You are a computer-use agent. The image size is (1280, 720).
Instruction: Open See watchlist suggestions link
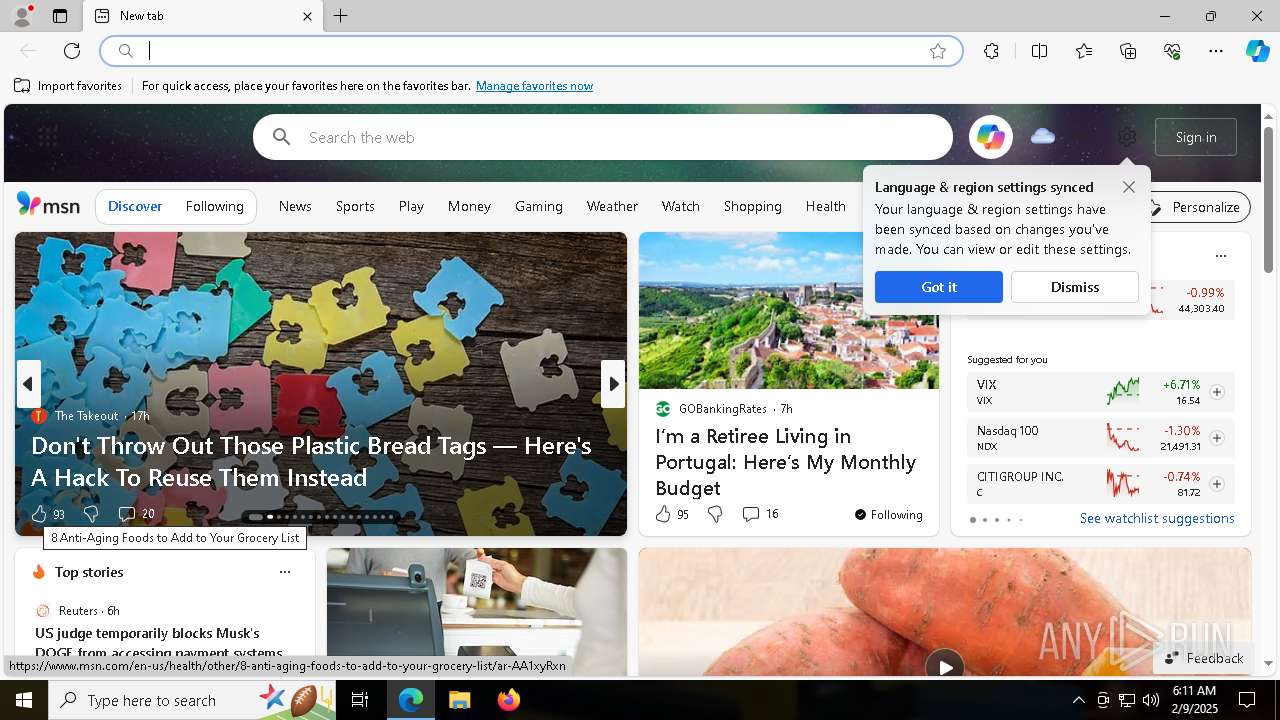(1157, 518)
